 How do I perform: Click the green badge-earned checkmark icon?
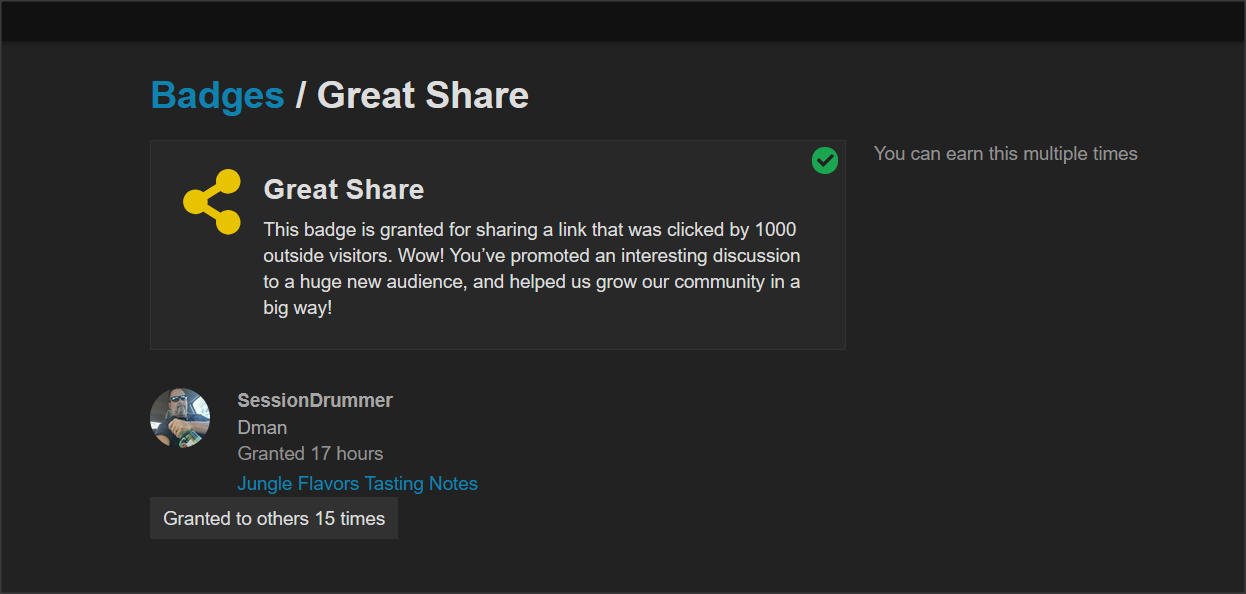pos(825,160)
